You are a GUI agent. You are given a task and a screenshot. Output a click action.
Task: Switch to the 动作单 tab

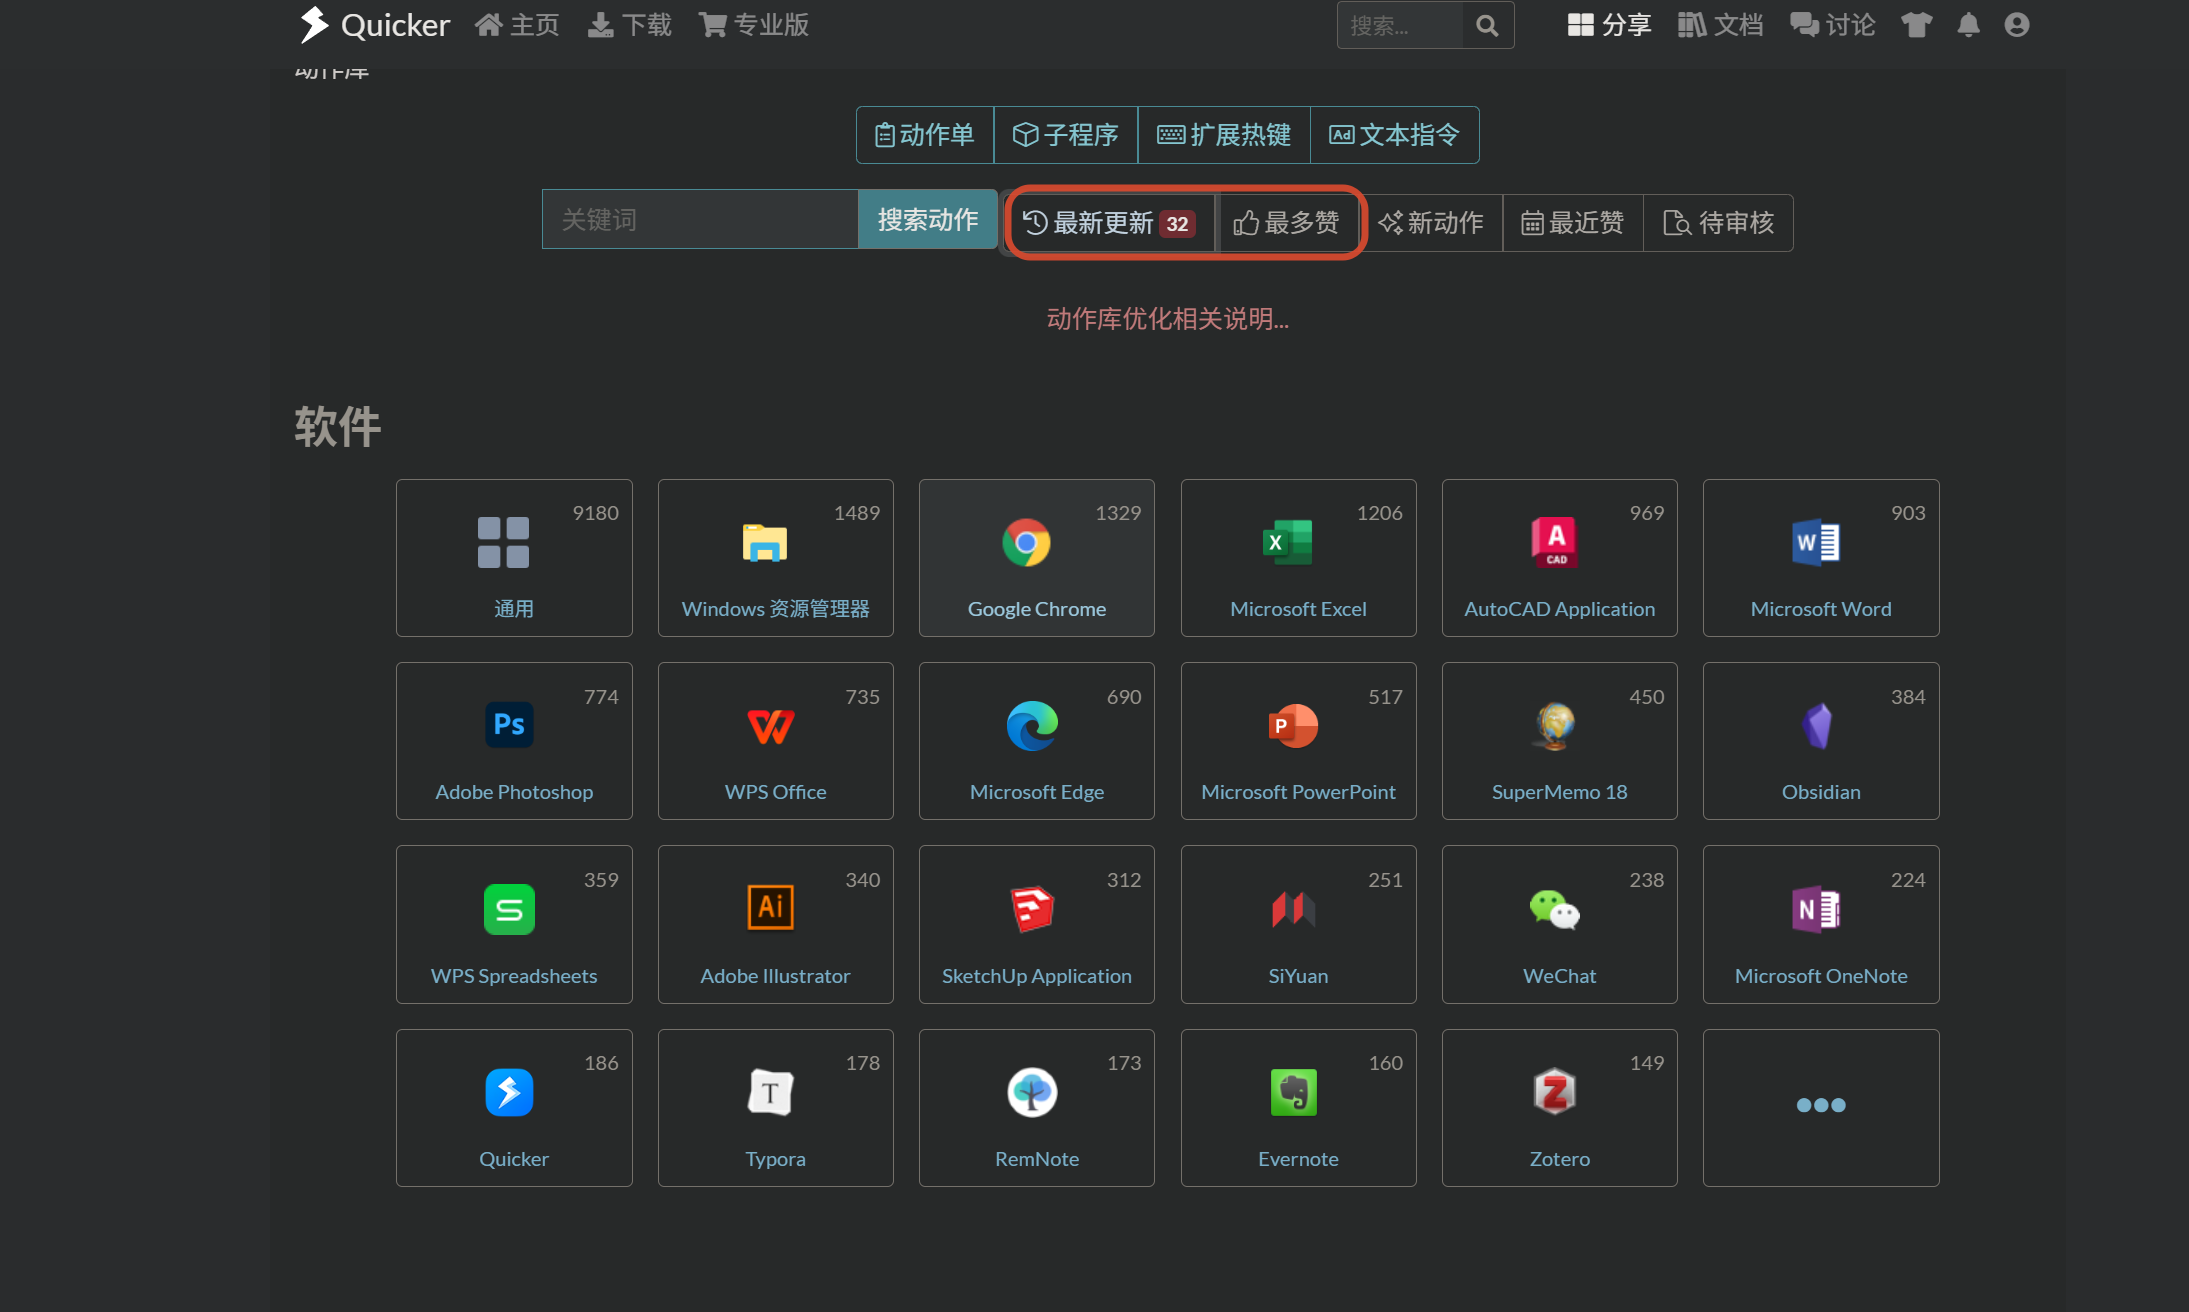pos(925,135)
